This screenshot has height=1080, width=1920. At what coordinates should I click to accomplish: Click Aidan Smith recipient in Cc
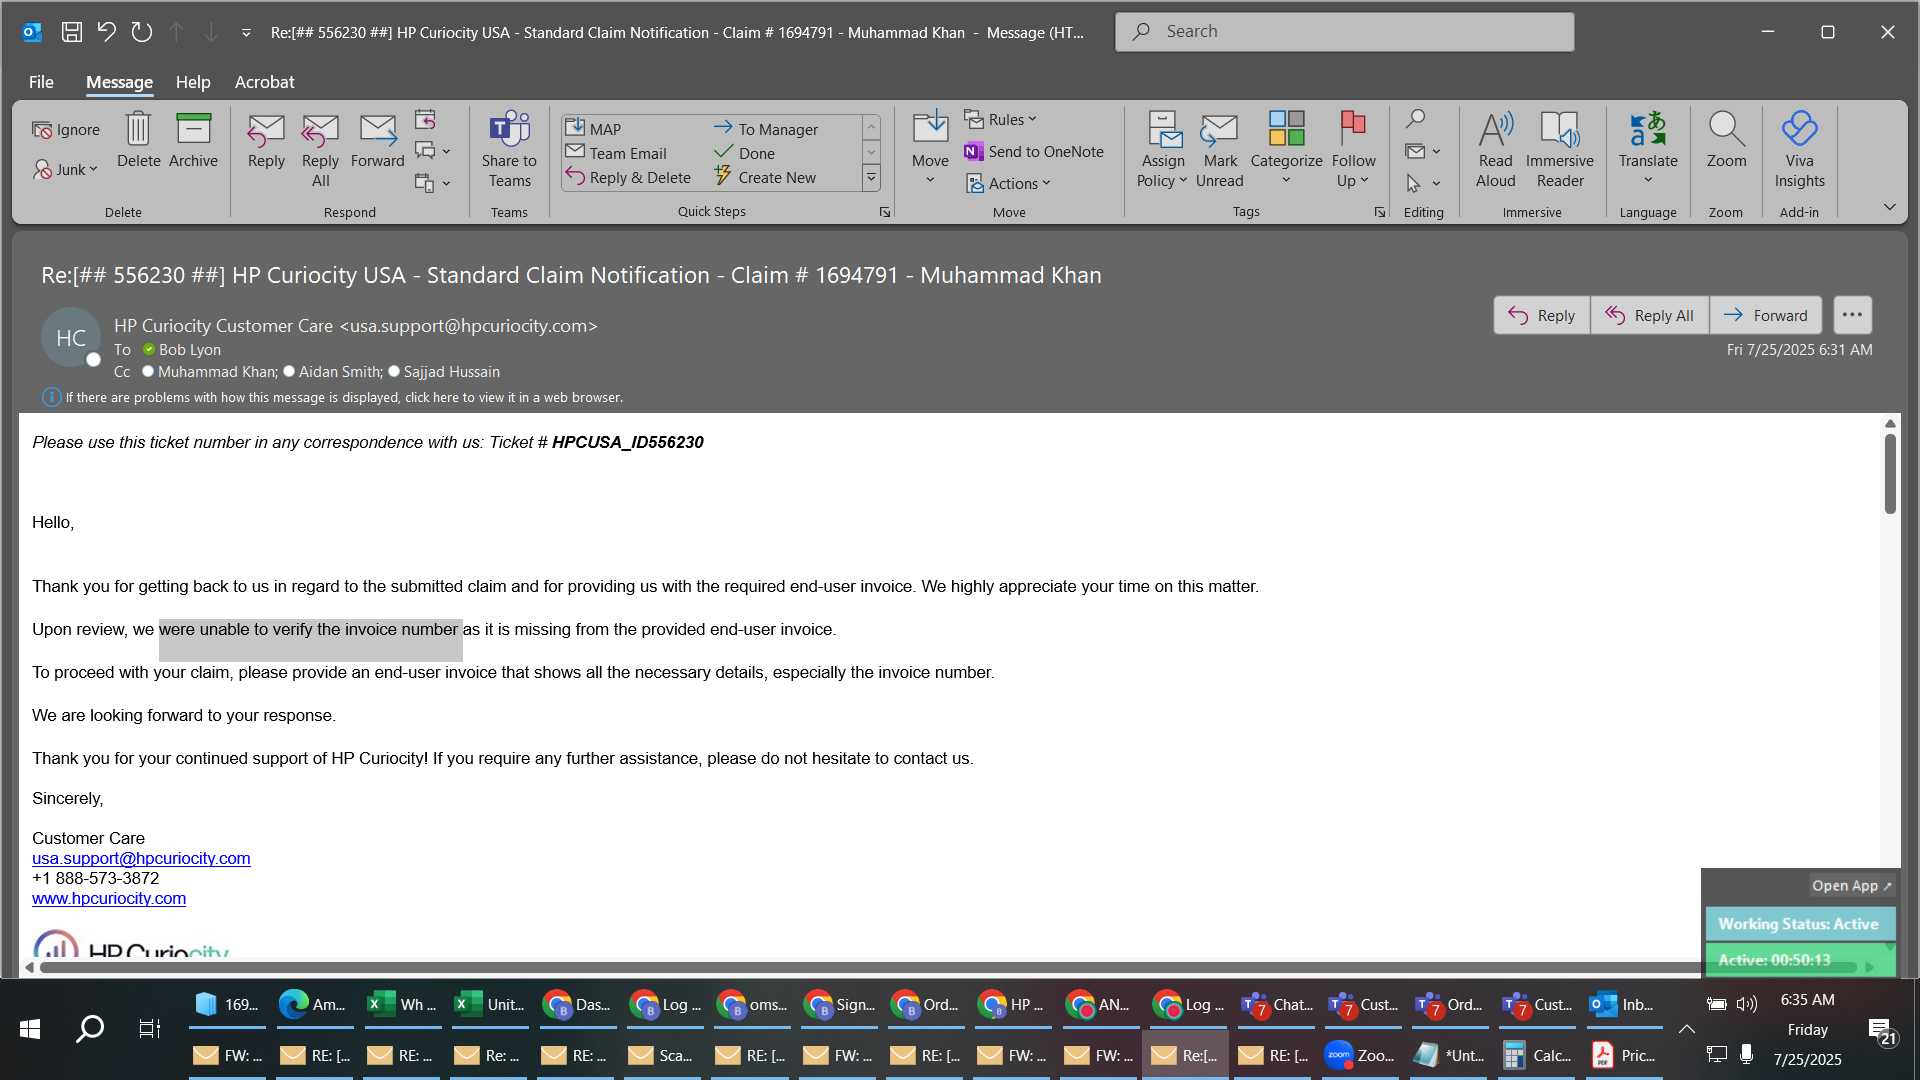click(340, 372)
